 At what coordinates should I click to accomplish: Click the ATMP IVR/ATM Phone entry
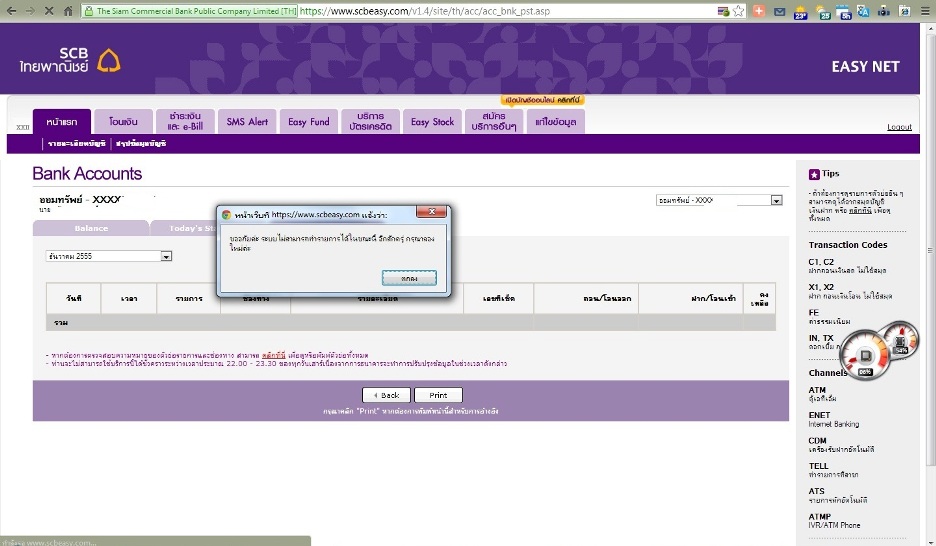point(835,521)
